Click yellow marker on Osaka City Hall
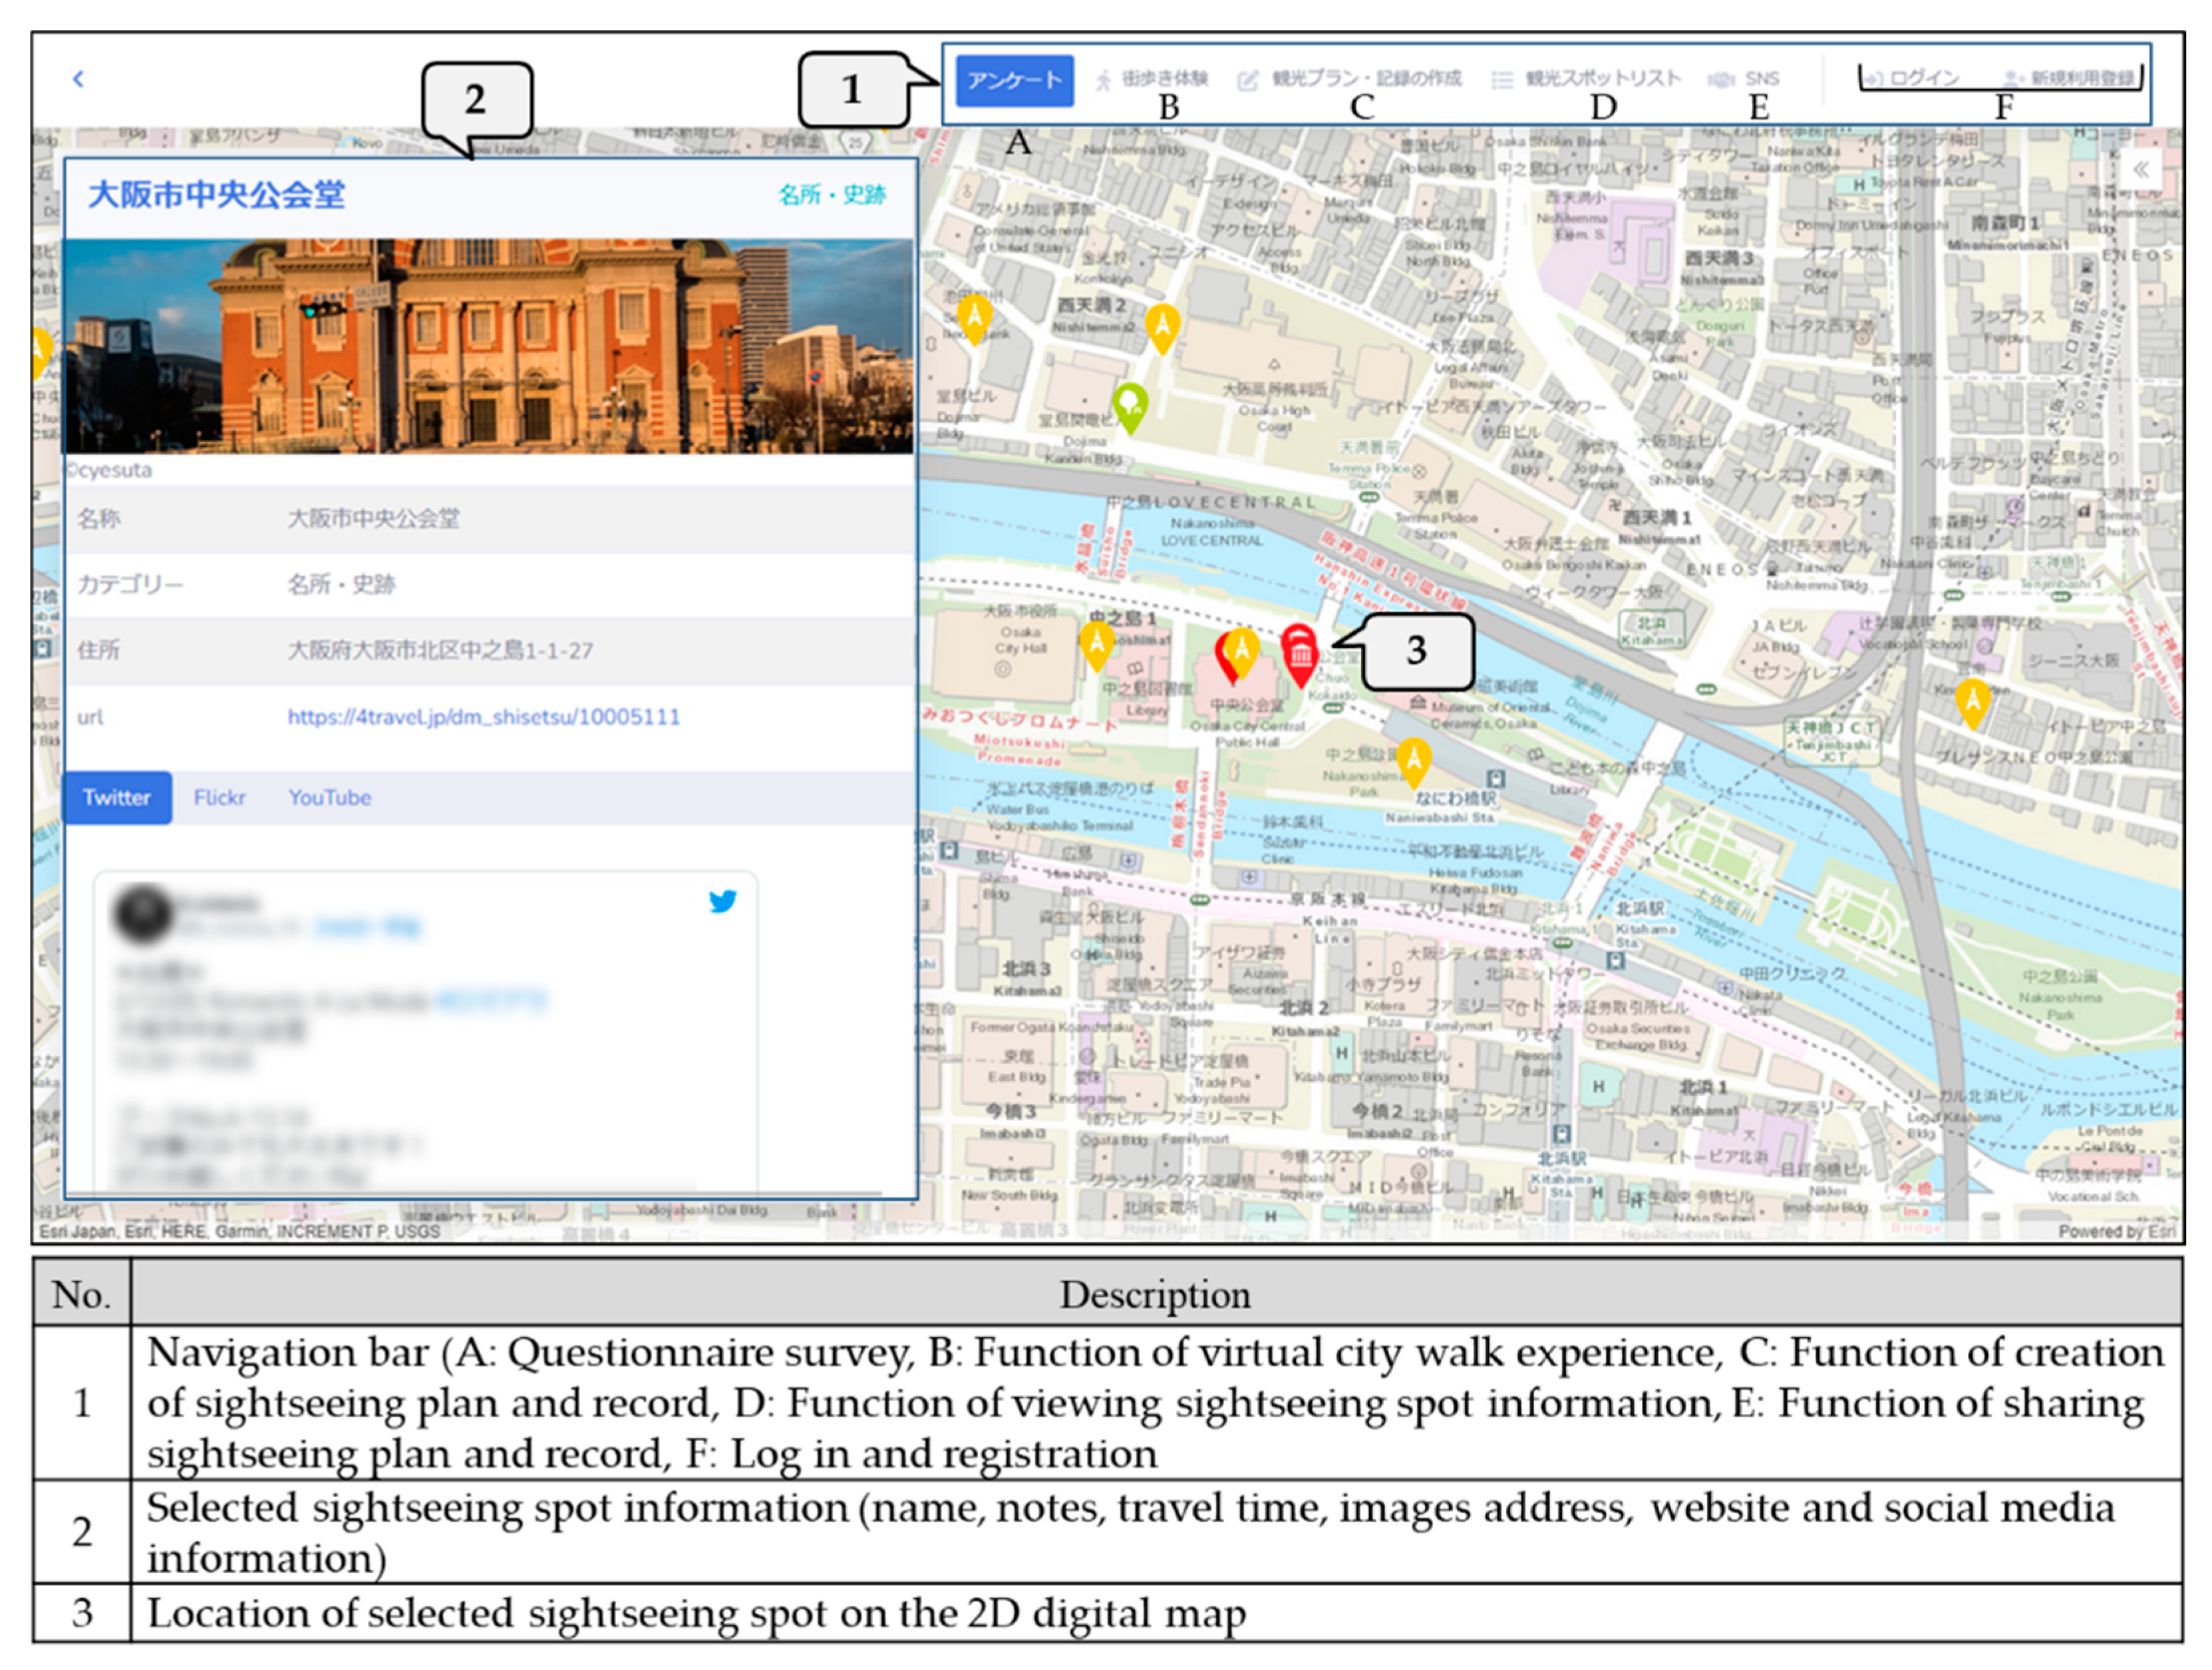 click(1096, 642)
